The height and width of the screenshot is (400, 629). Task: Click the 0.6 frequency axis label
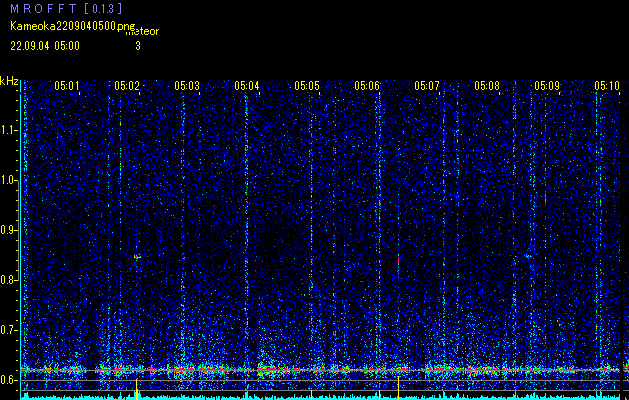coord(8,380)
